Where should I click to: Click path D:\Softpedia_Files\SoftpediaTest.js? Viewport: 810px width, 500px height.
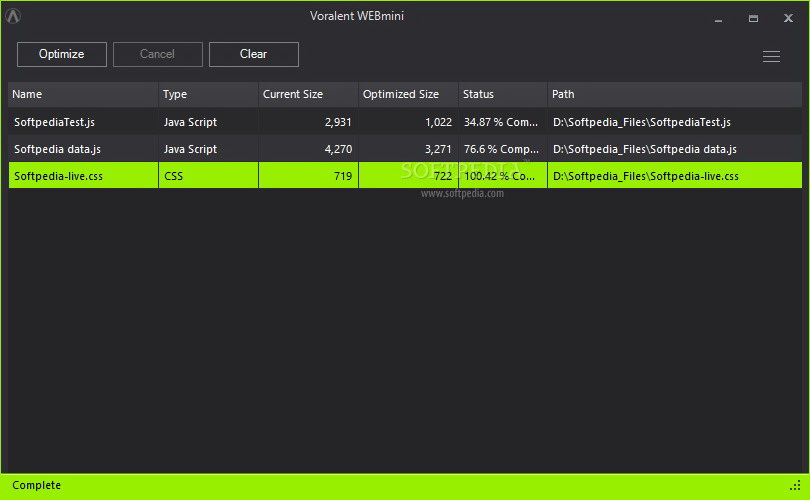coord(642,122)
